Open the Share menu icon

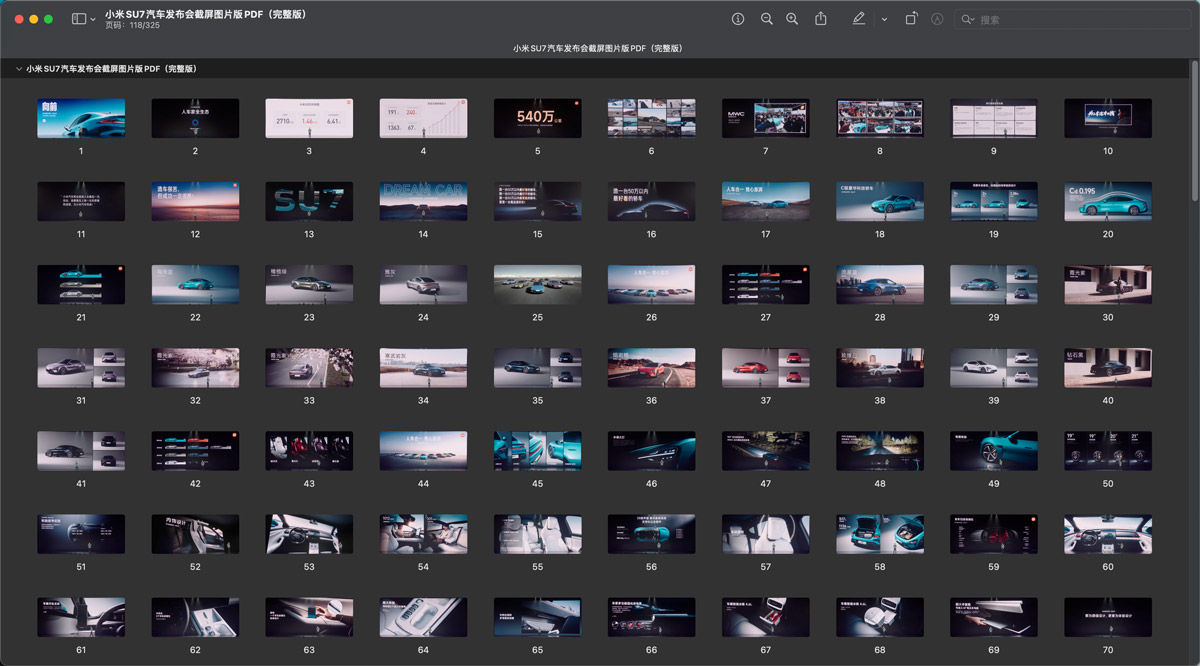821,19
